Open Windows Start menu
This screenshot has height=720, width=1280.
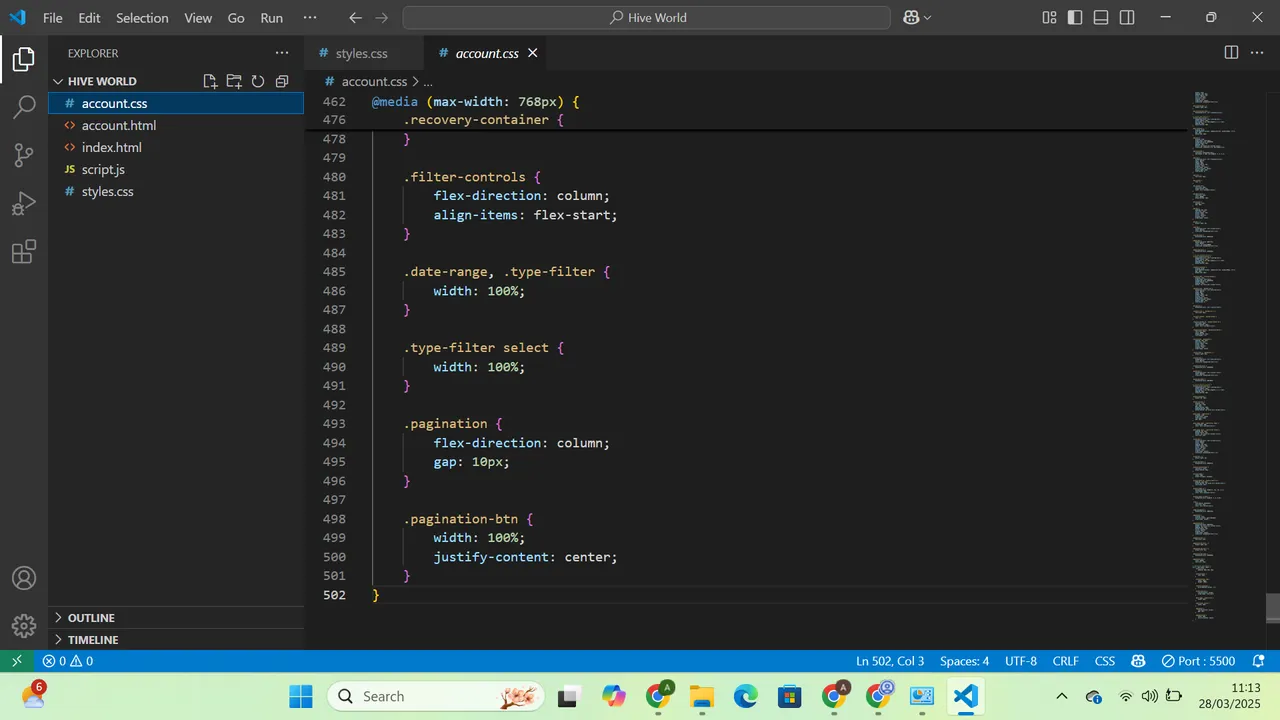point(301,696)
